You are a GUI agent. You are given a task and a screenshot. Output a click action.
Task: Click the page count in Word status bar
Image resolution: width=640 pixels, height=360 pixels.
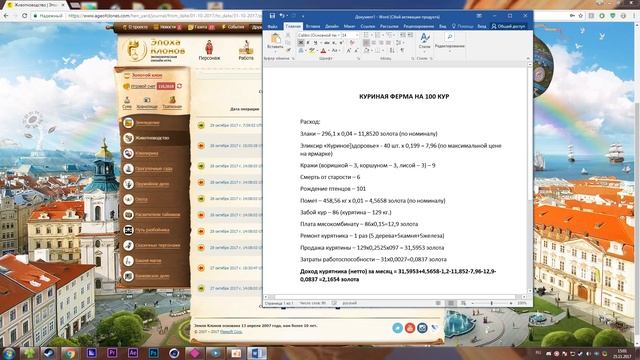[x=280, y=303]
